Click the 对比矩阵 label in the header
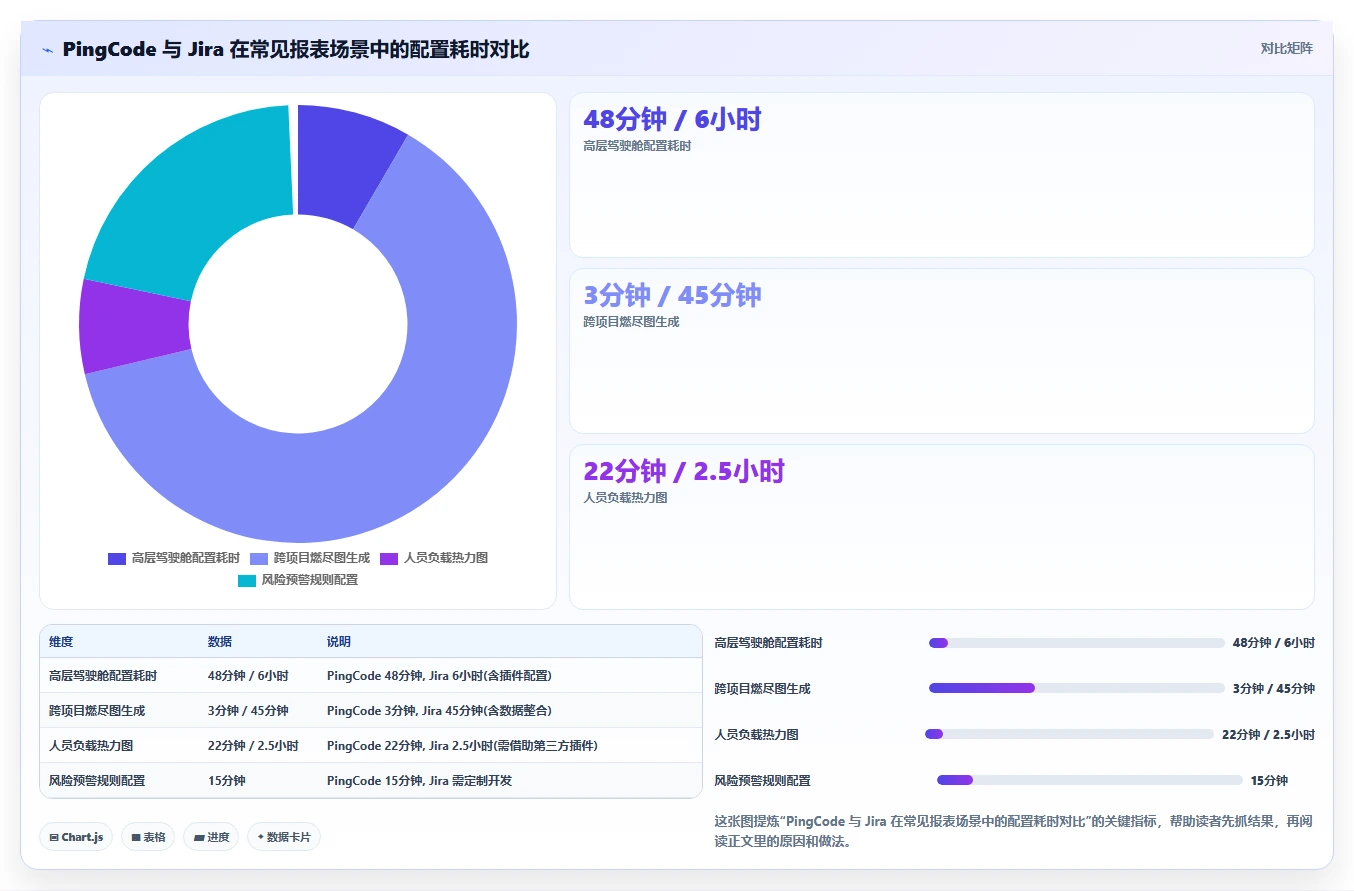Screen dimensions: 1354x891 coord(1286,48)
